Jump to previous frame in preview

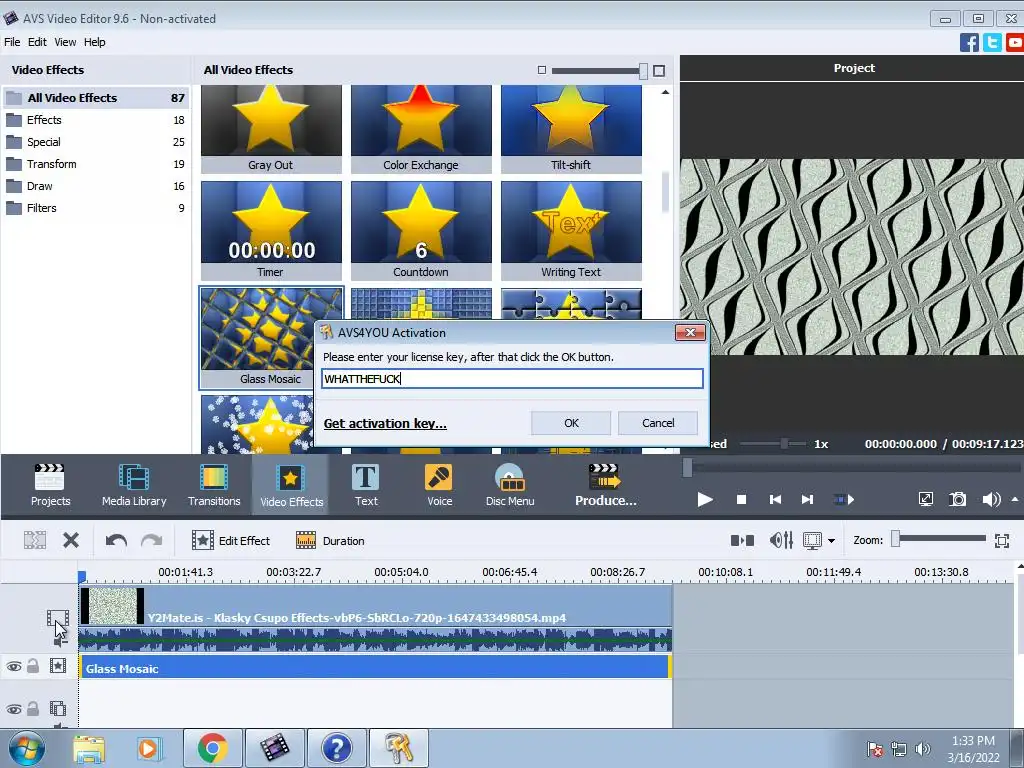pos(775,500)
